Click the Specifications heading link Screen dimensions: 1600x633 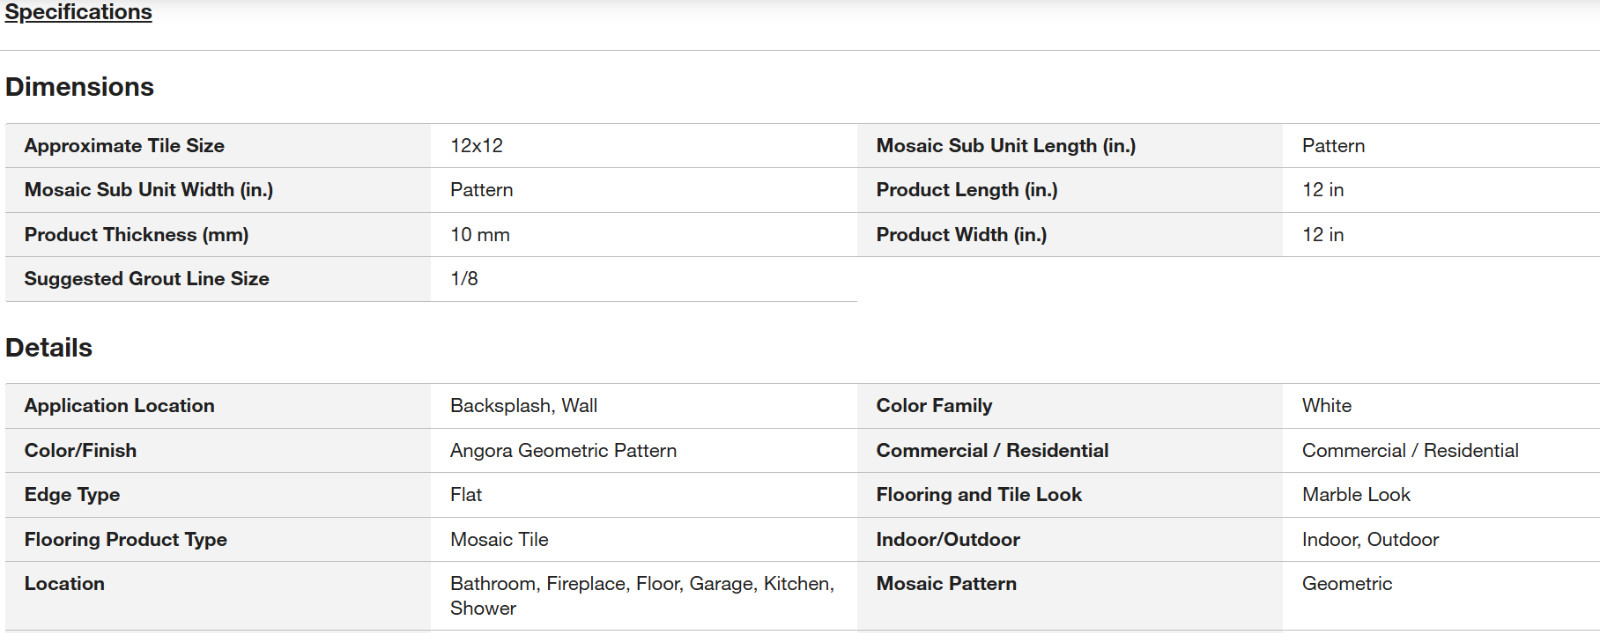pos(78,11)
